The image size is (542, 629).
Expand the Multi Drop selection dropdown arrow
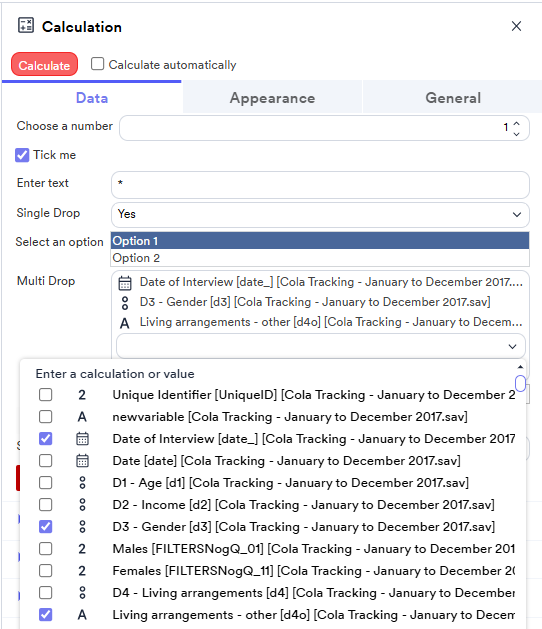[x=512, y=346]
